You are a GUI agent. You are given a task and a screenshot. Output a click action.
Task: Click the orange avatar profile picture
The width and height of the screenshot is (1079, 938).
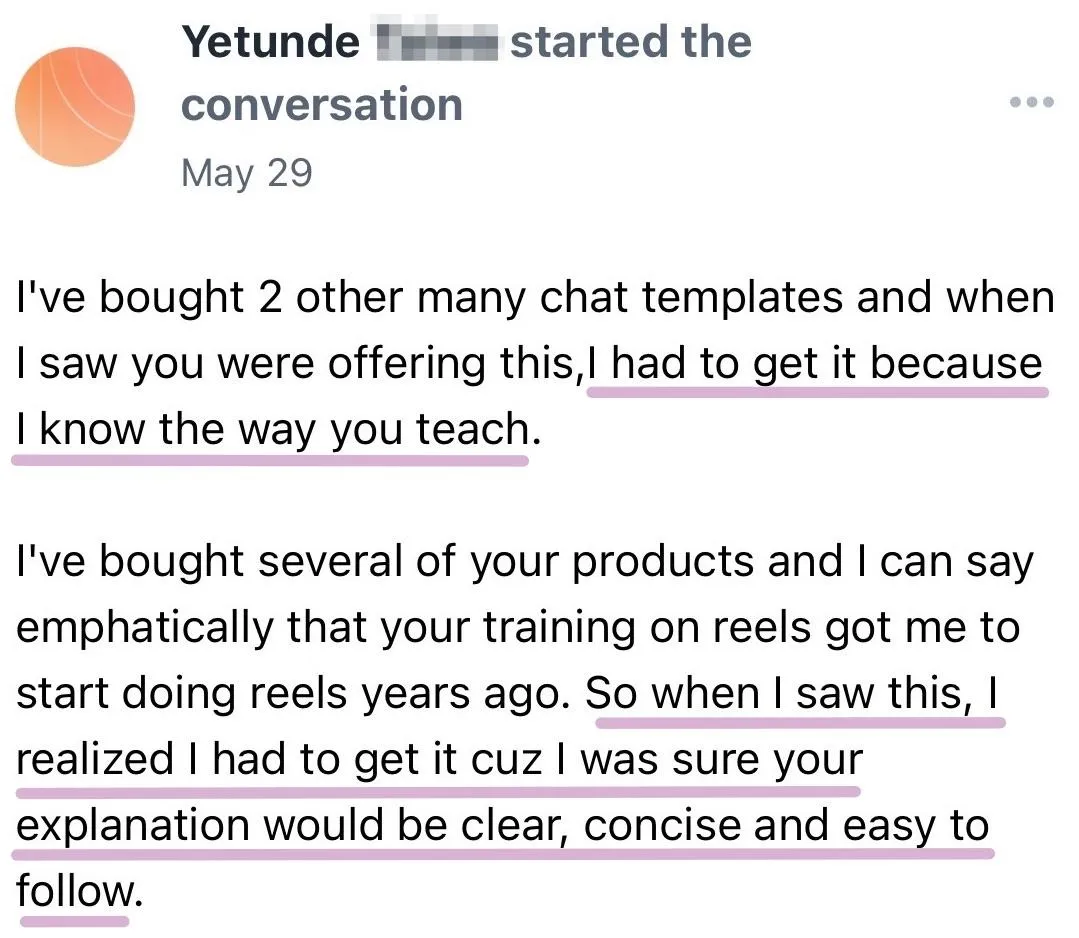75,107
